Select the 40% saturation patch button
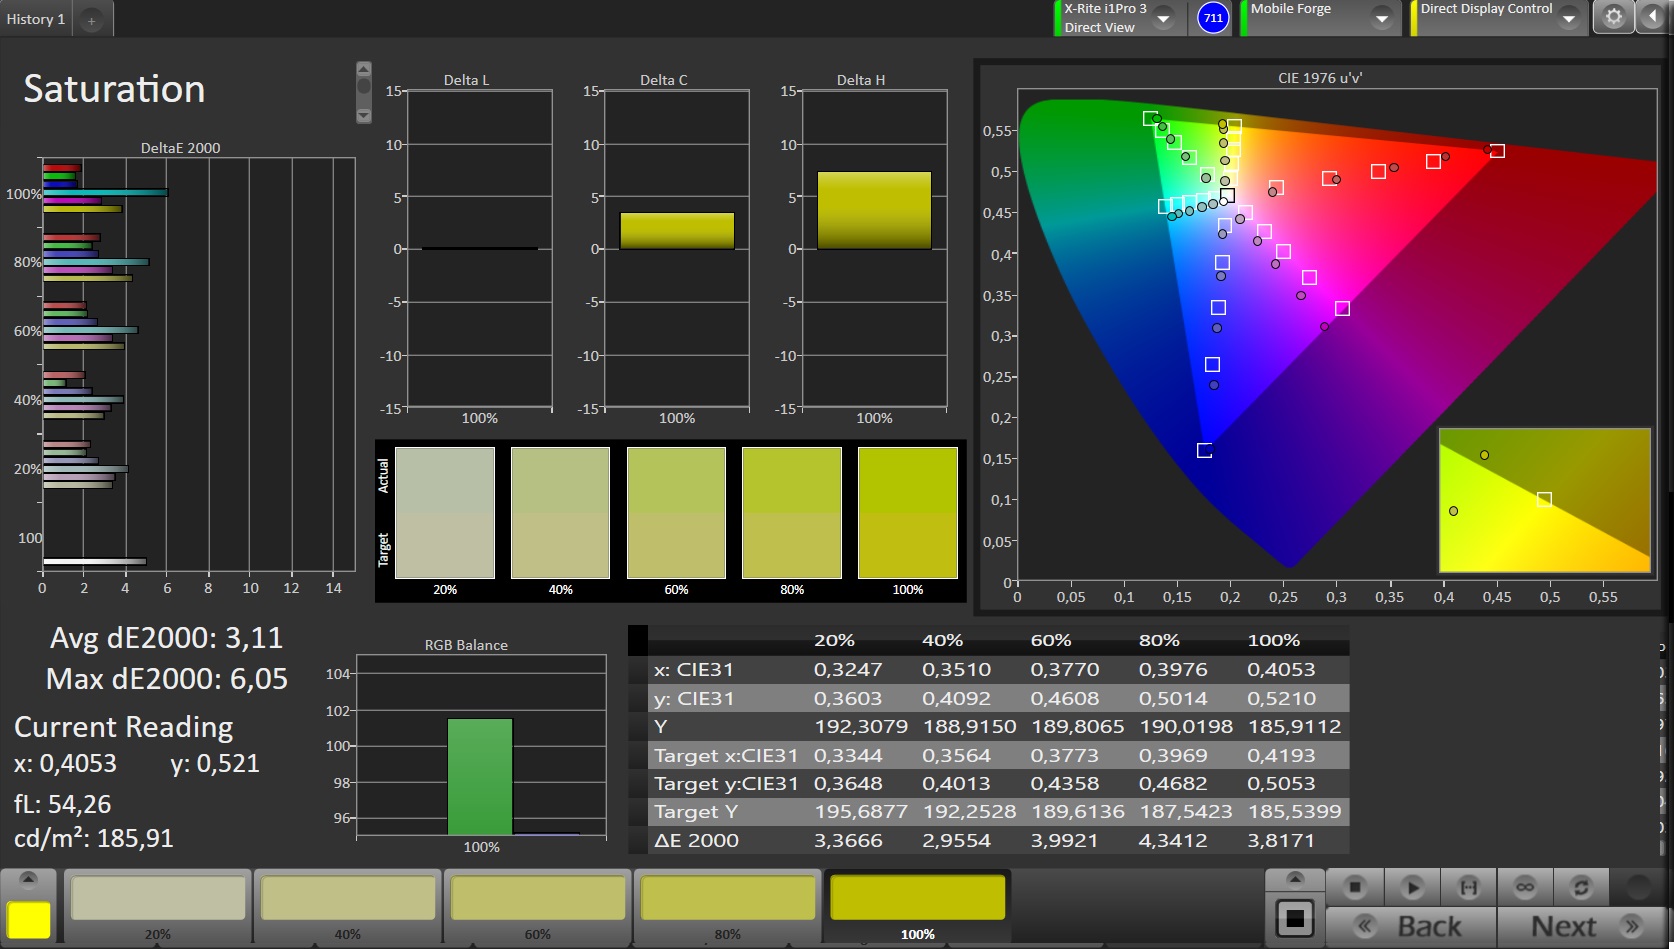The height and width of the screenshot is (949, 1674). [348, 907]
